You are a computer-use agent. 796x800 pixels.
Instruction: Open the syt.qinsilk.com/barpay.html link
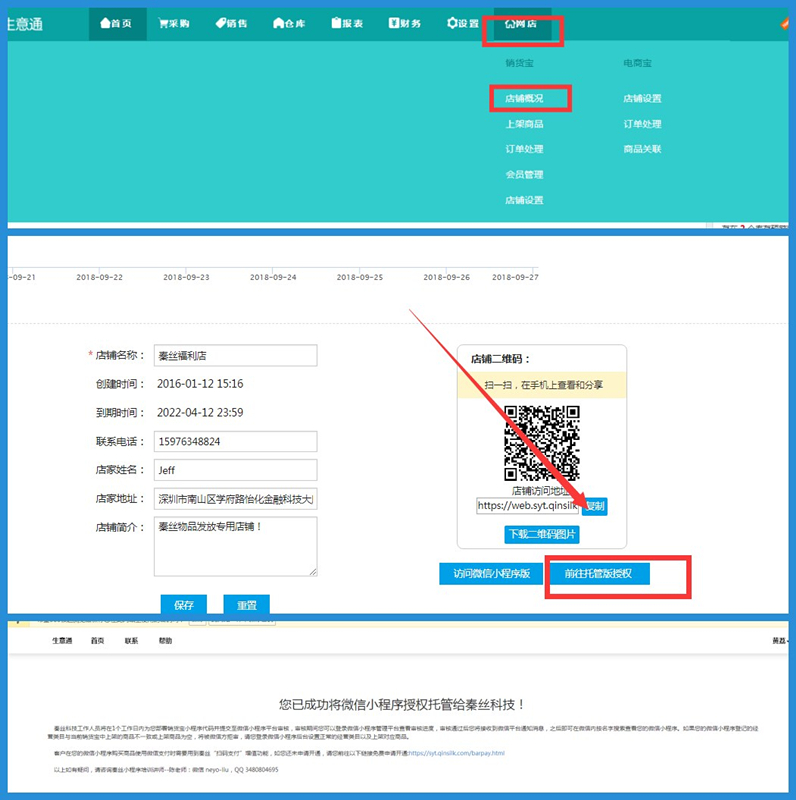456,753
